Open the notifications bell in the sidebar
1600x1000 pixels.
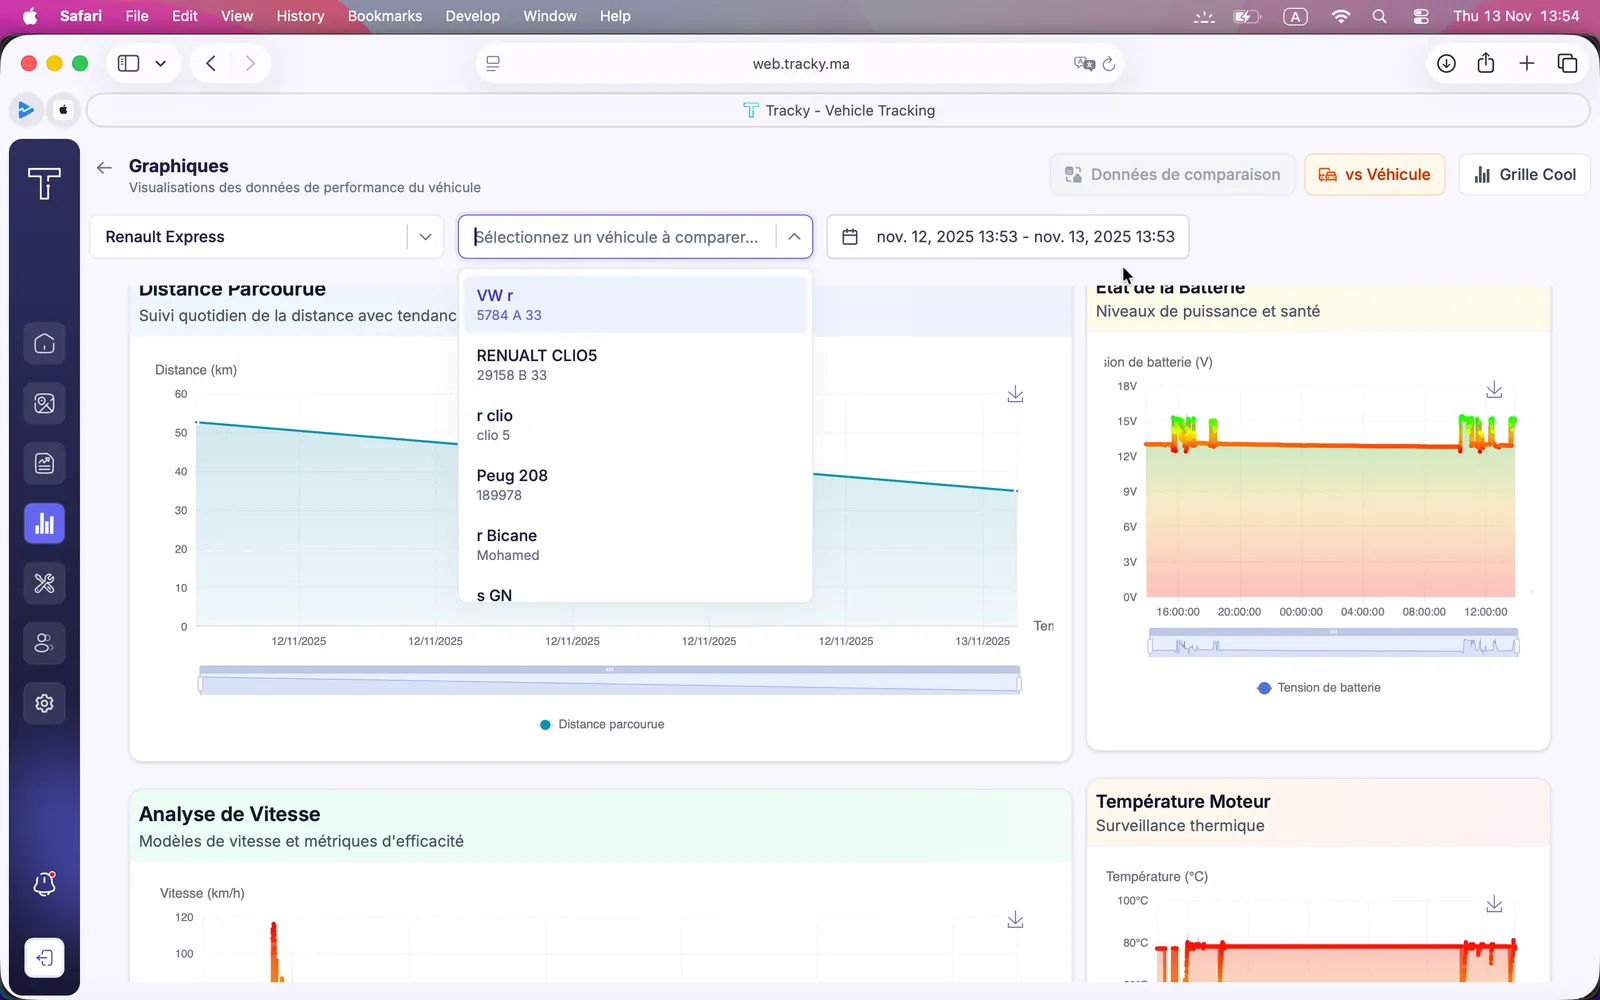tap(44, 884)
